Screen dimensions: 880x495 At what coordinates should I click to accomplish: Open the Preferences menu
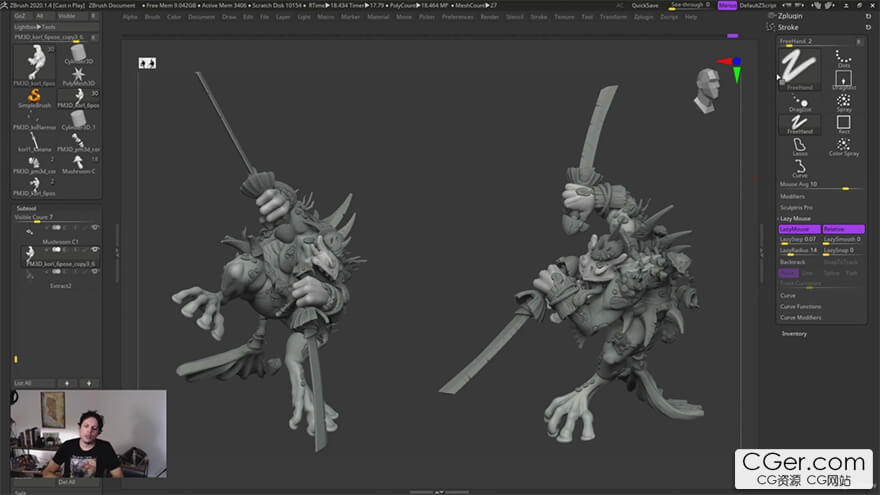[457, 17]
